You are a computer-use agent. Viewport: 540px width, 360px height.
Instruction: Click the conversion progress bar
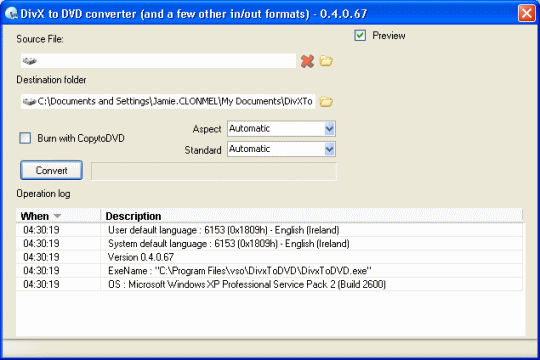[x=214, y=171]
